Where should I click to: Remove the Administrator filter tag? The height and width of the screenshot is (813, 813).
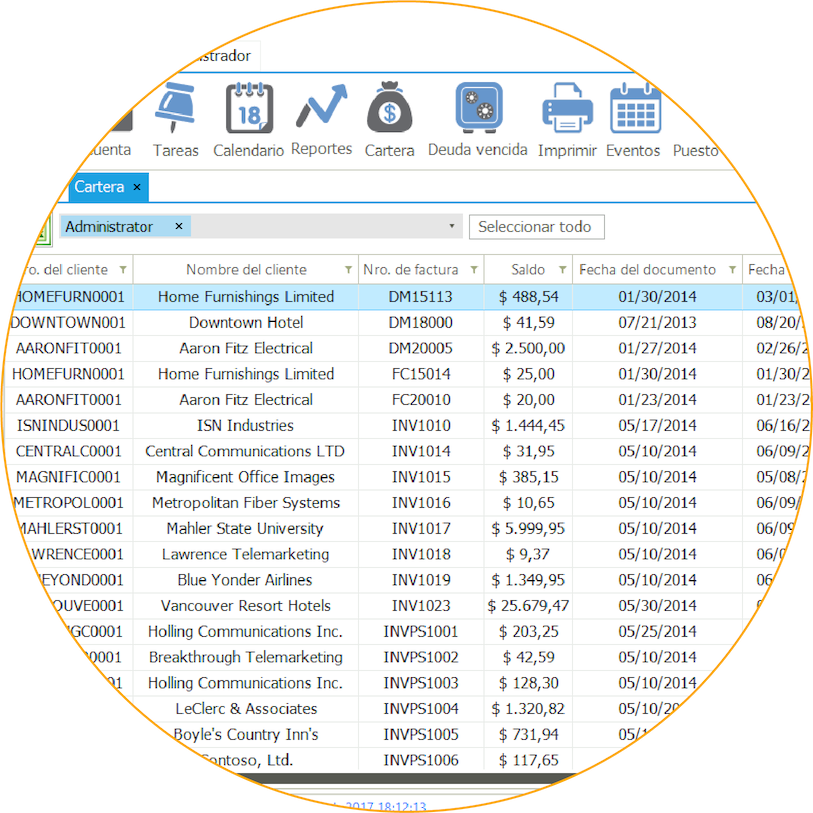179,227
